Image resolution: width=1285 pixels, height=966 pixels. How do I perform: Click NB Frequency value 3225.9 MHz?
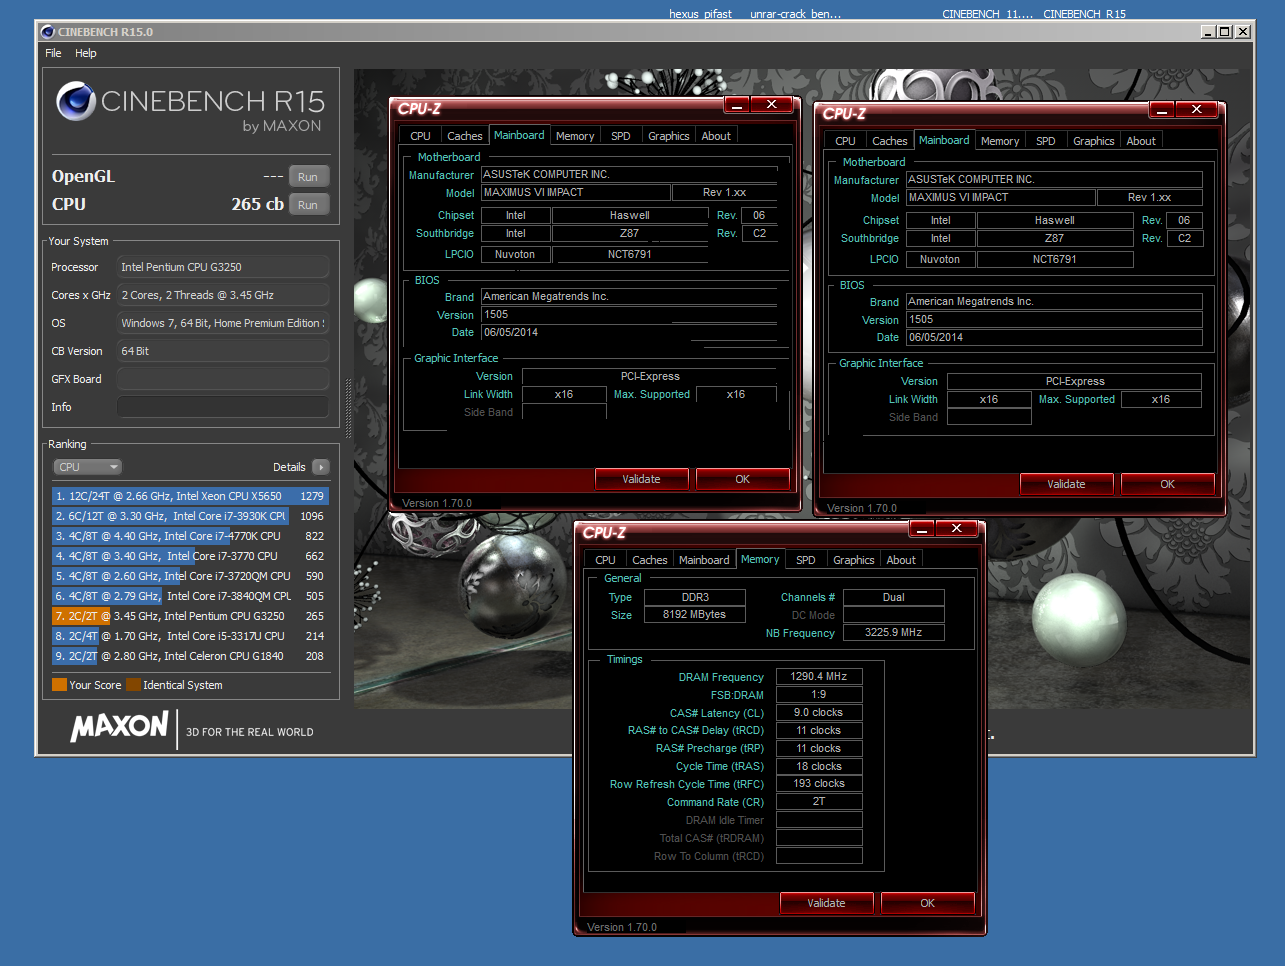(x=893, y=633)
